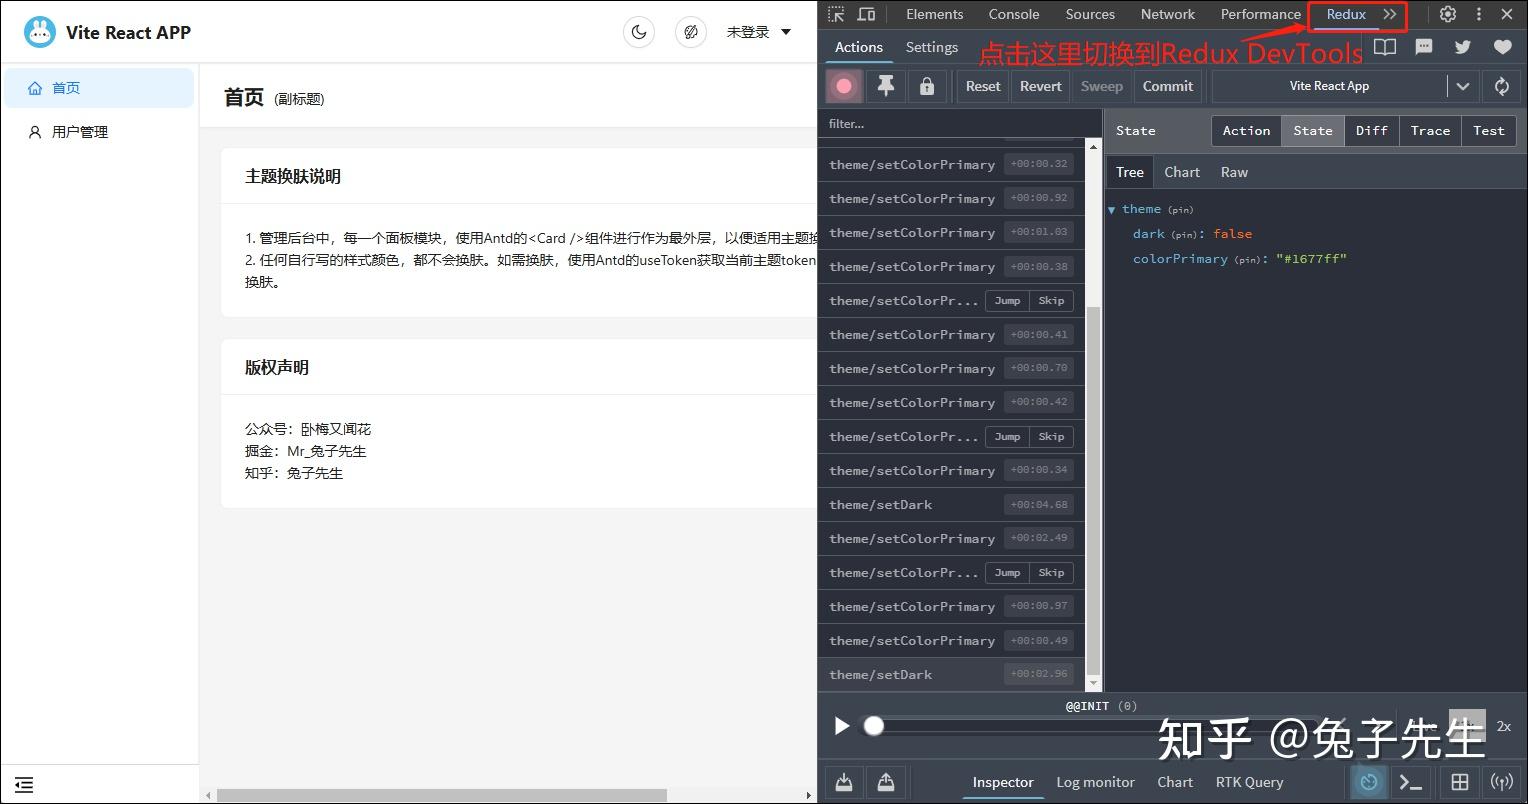Click the panel layout grid icon
The width and height of the screenshot is (1528, 804).
[x=1458, y=782]
